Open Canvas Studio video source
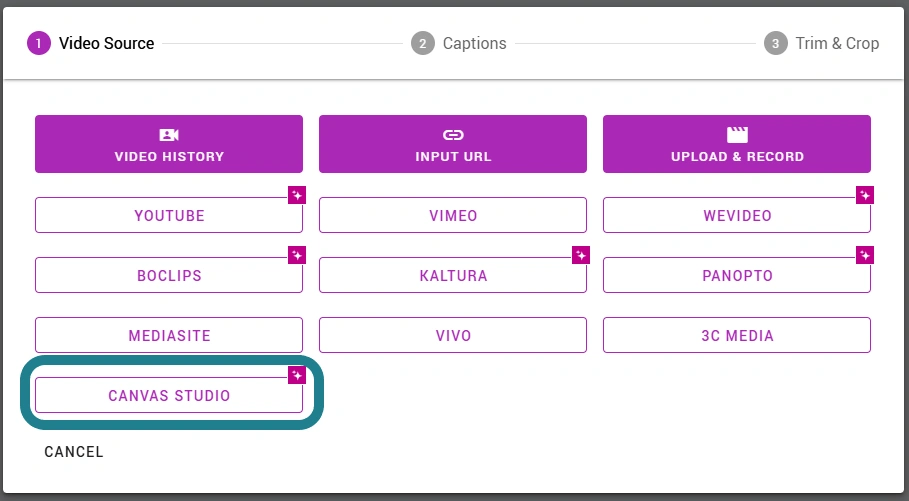Image resolution: width=909 pixels, height=501 pixels. [169, 395]
